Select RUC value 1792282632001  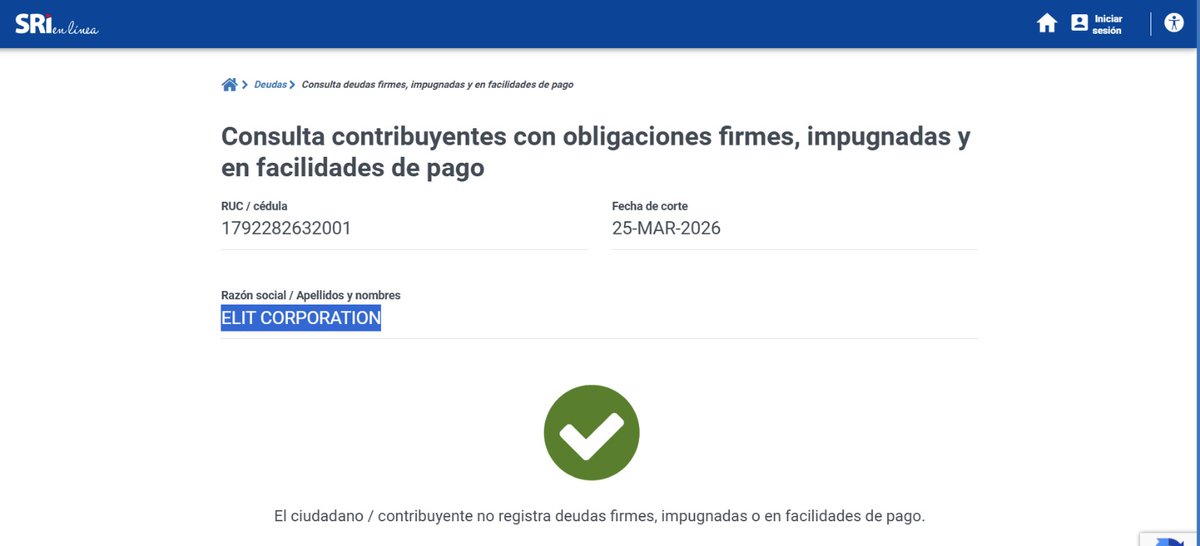click(x=286, y=228)
